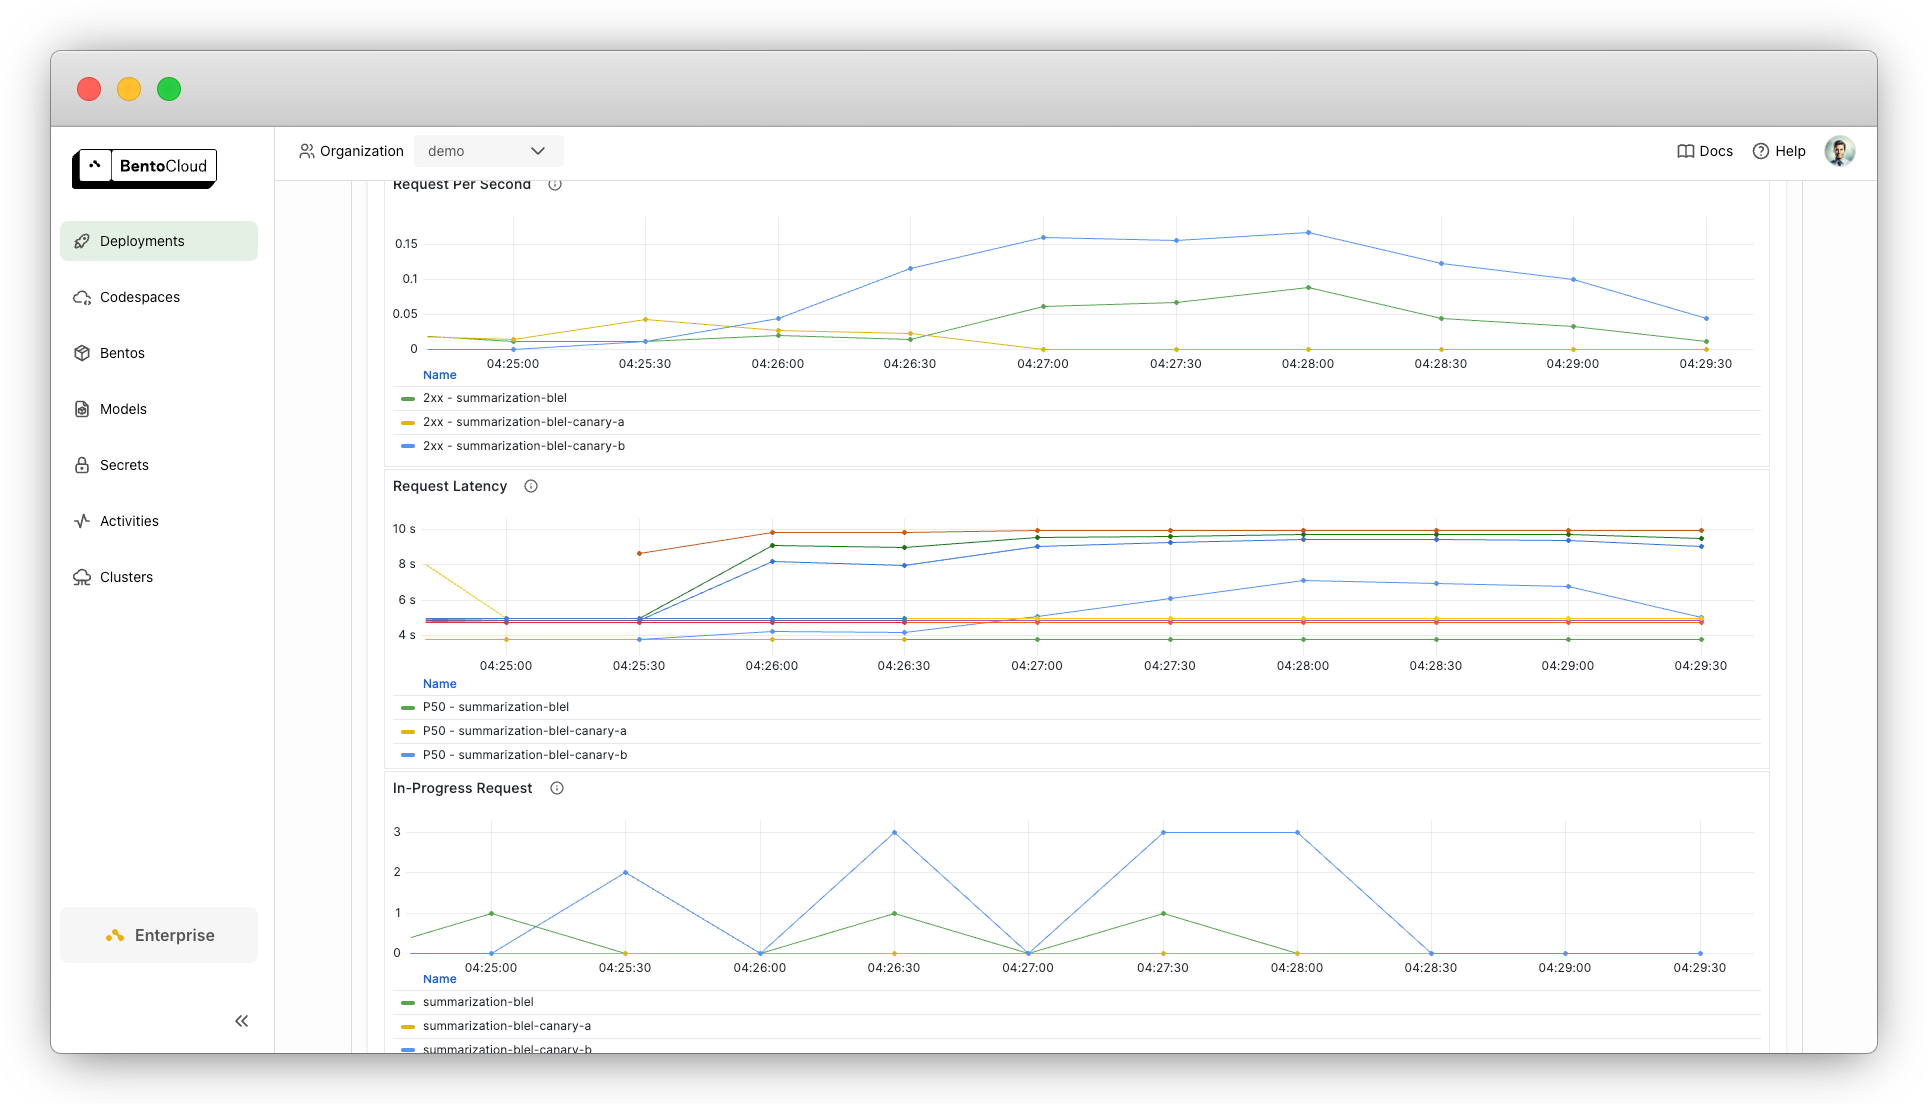Open the Codespaces cloud icon
This screenshot has height=1104, width=1928.
[82, 297]
